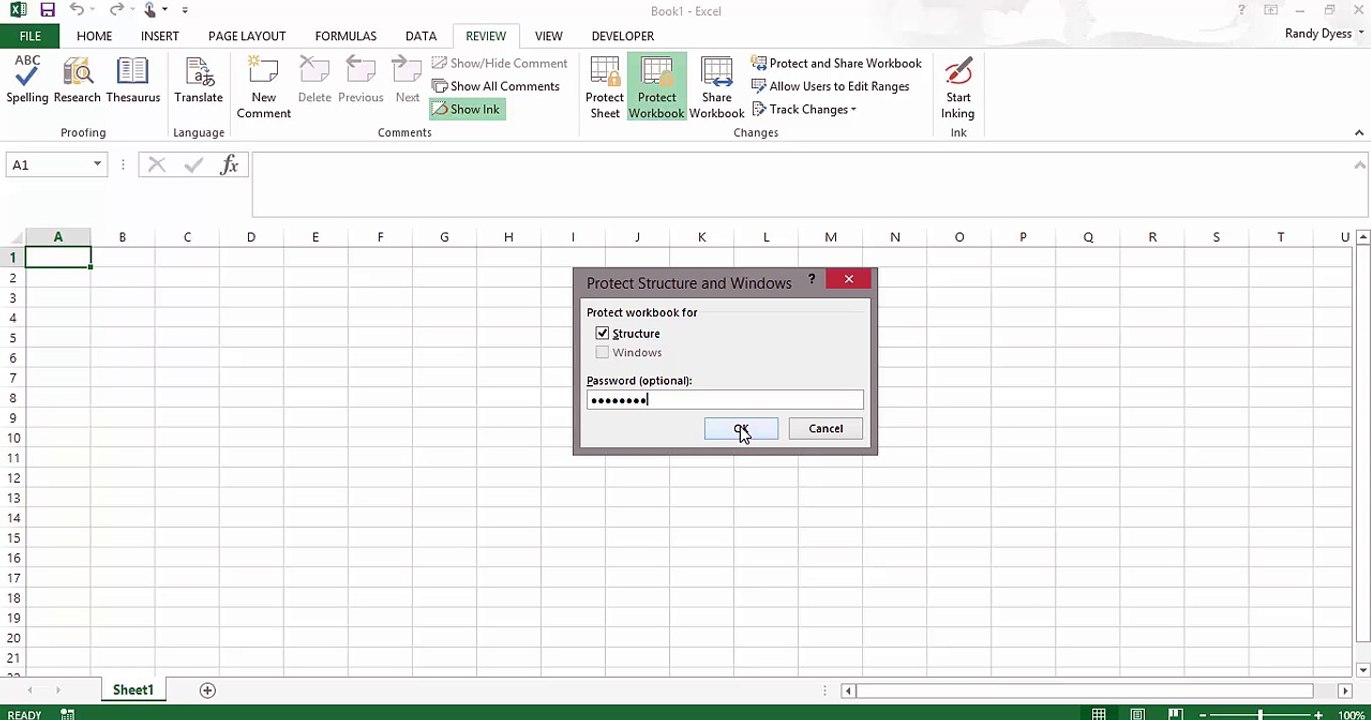Viewport: 1371px width, 720px height.
Task: Open the Thesaurus tool
Action: pyautogui.click(x=133, y=80)
